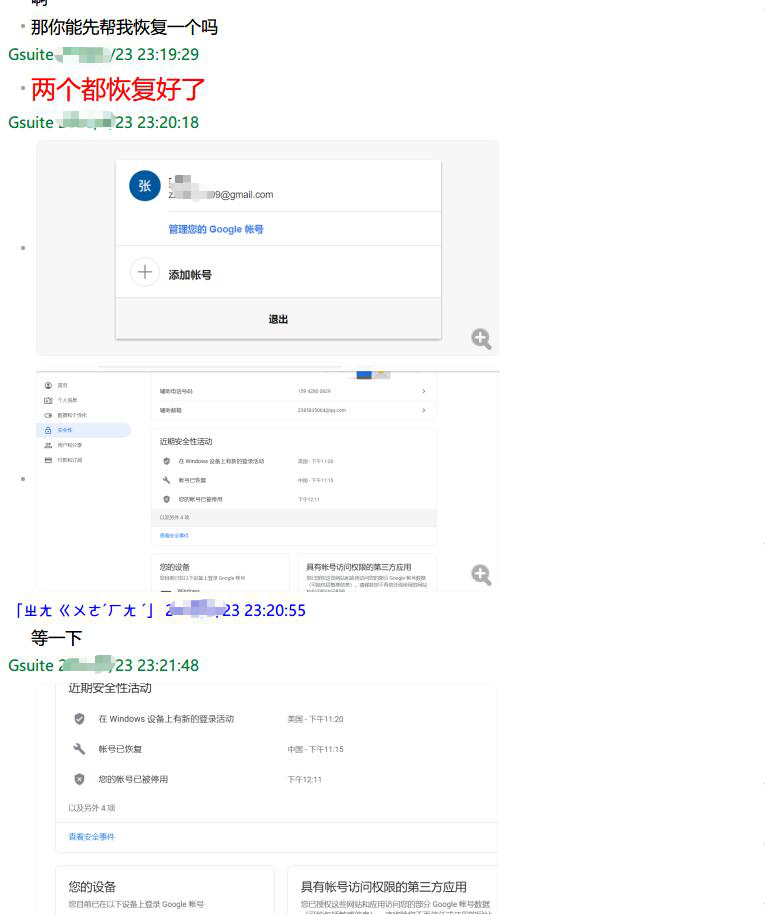Click the plus icon beside 添加帐号
Screen dimensions: 765x915
145,272
